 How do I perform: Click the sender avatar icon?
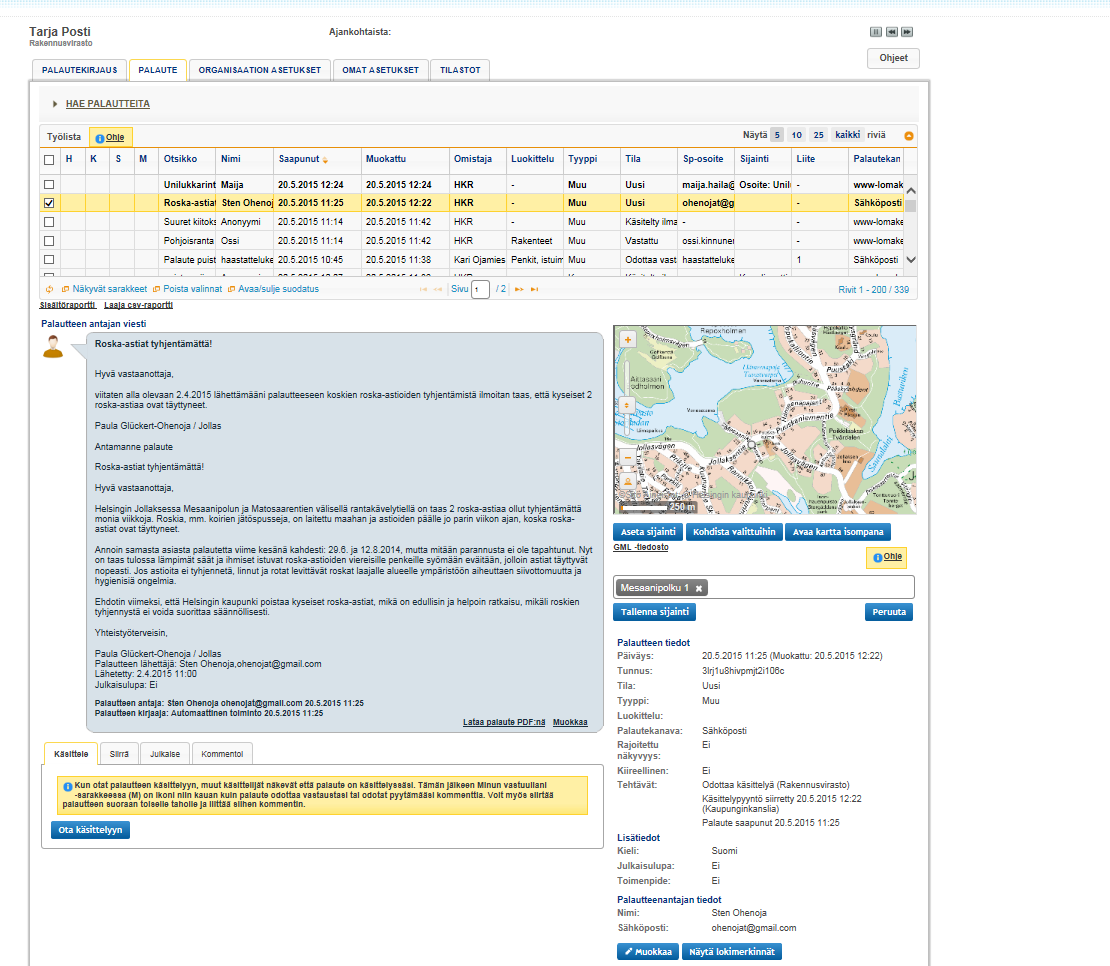click(53, 347)
